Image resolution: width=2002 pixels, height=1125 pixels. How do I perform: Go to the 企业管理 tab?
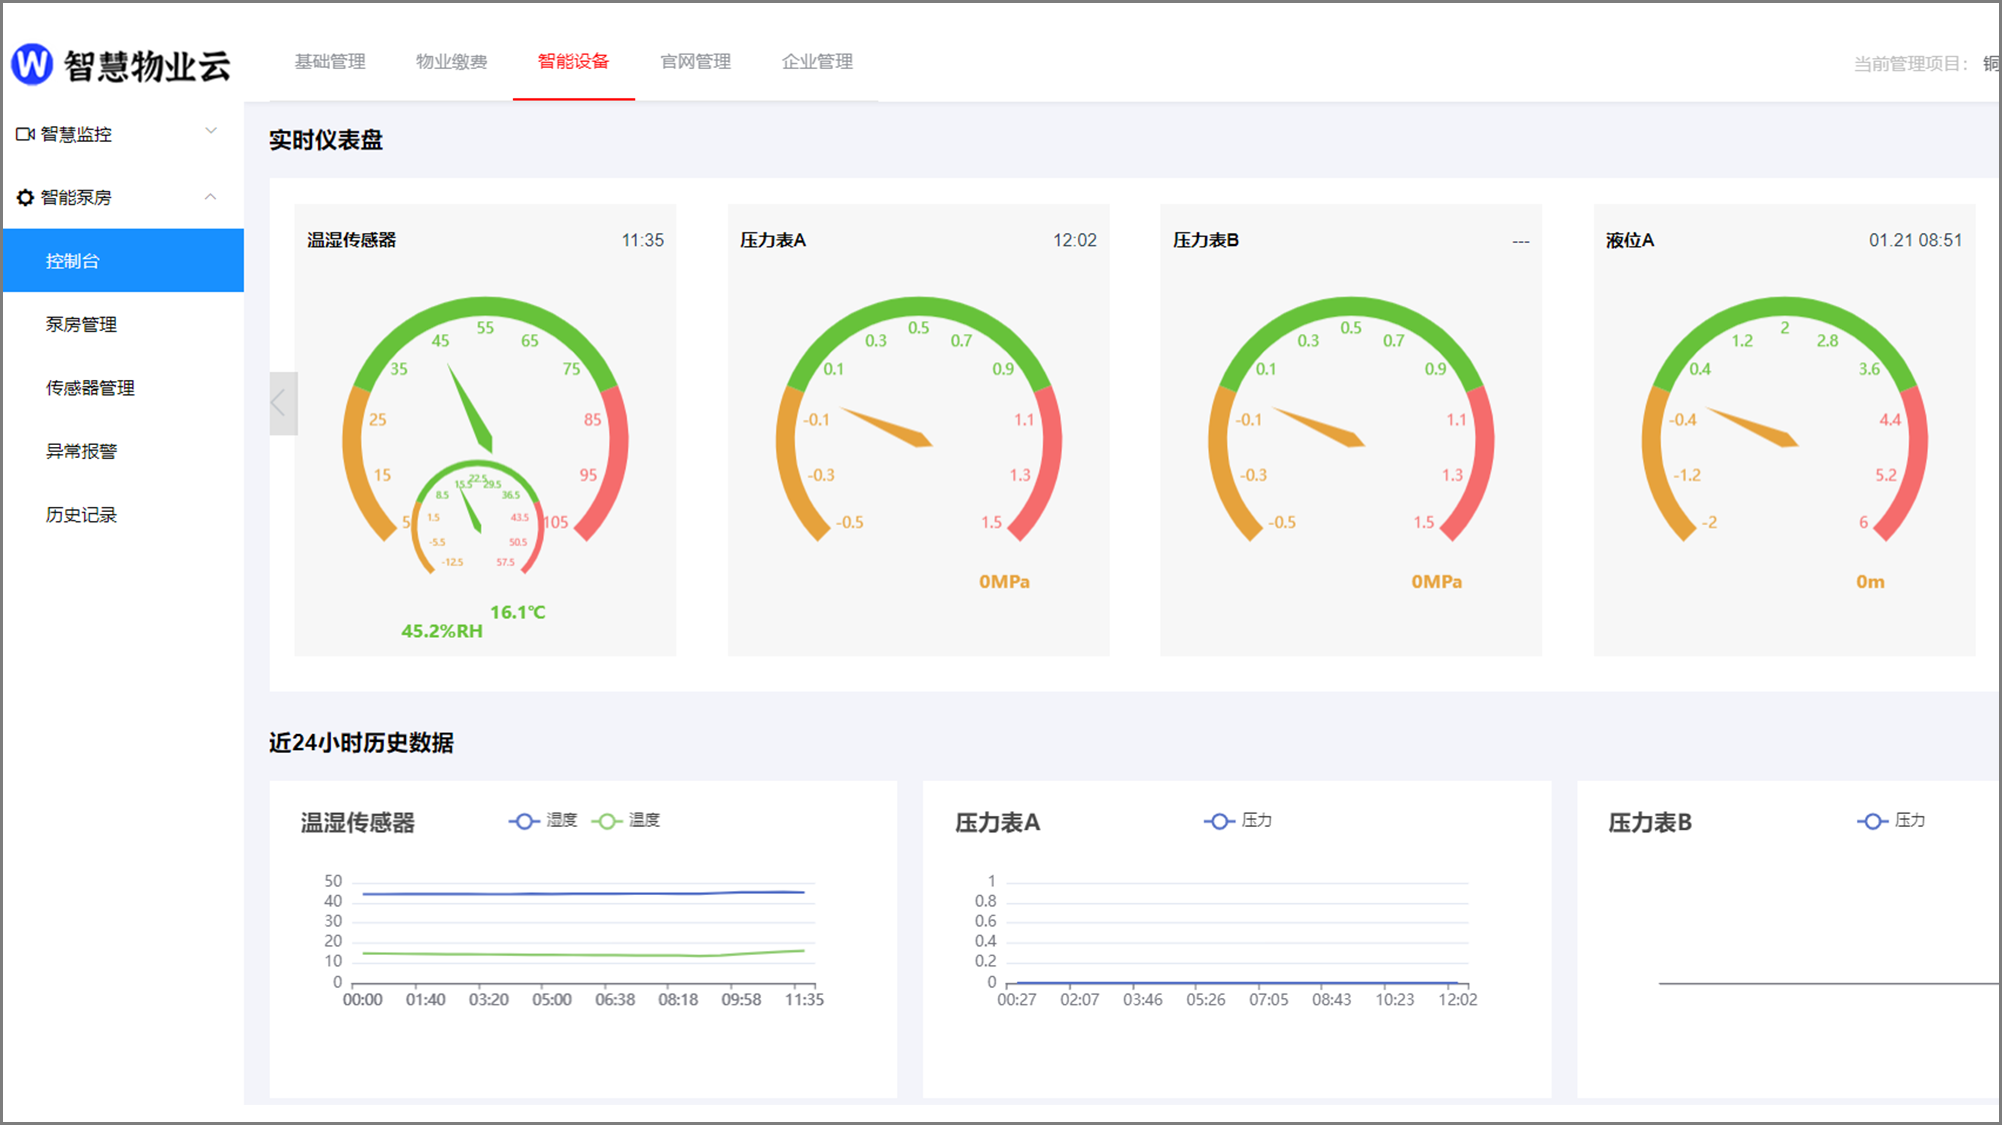pos(817,62)
